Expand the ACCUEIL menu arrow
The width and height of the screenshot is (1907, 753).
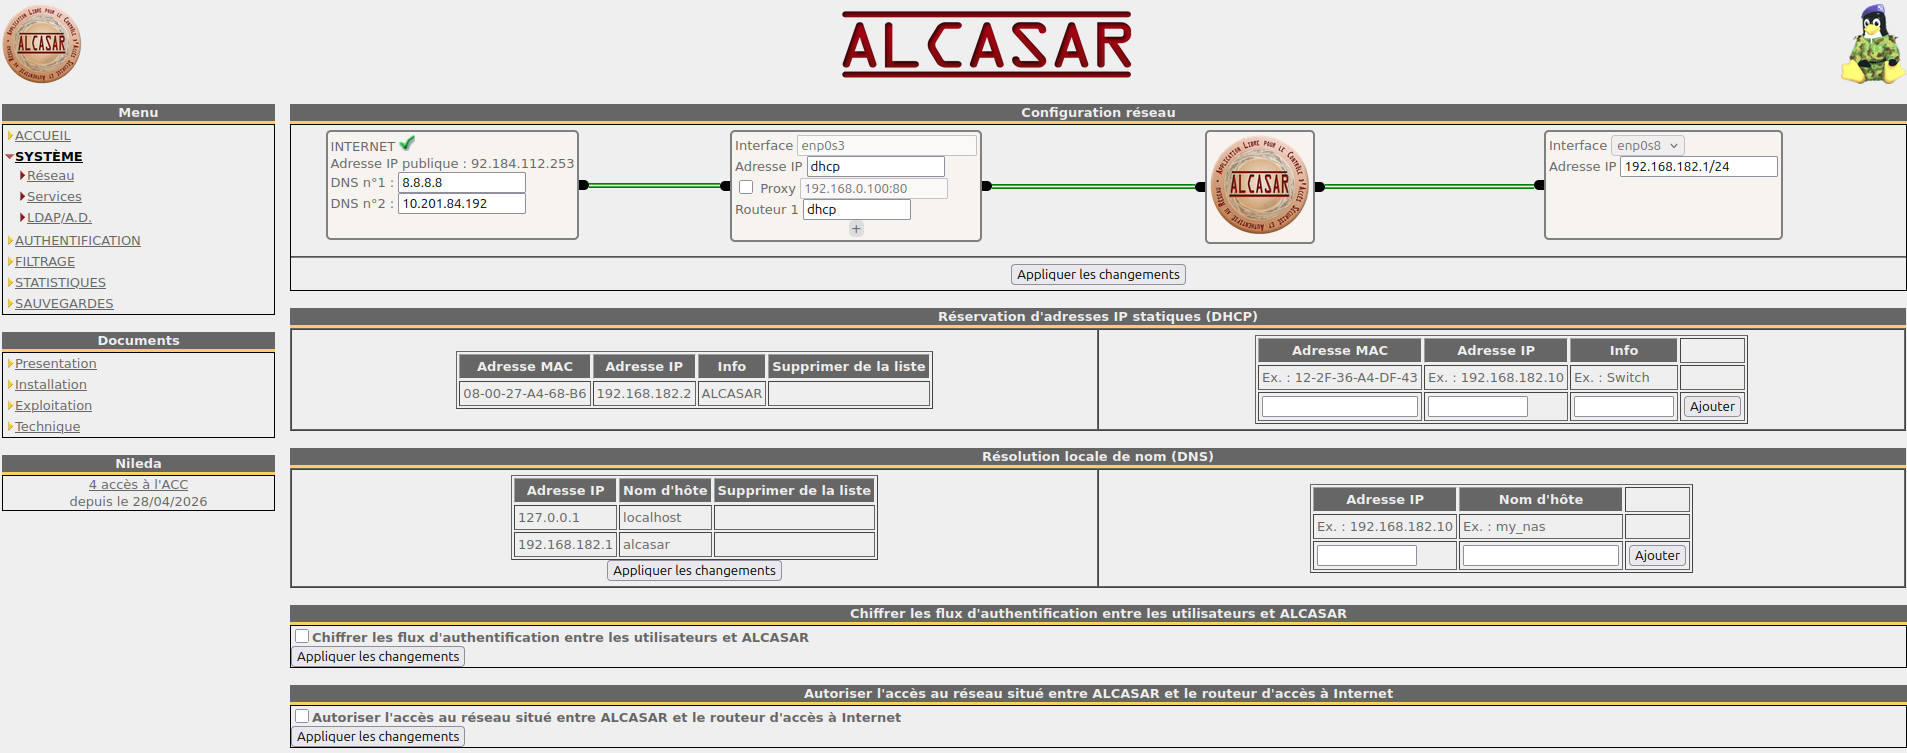(x=10, y=135)
